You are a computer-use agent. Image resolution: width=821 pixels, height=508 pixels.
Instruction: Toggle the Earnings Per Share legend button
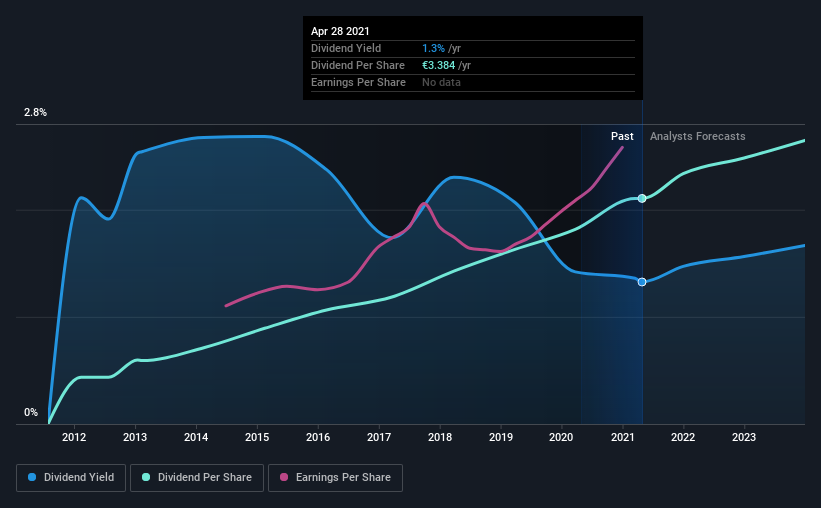pos(335,478)
